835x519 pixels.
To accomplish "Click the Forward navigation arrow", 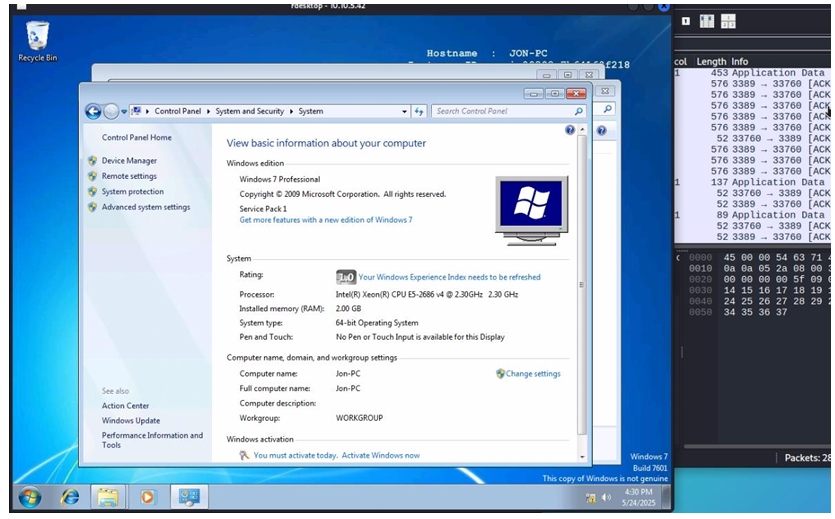I will click(111, 111).
